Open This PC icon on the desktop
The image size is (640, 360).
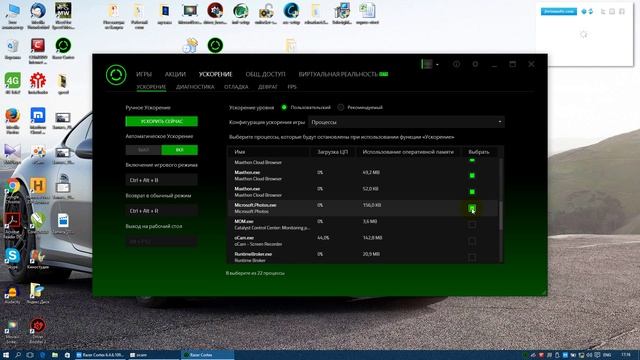[13, 16]
